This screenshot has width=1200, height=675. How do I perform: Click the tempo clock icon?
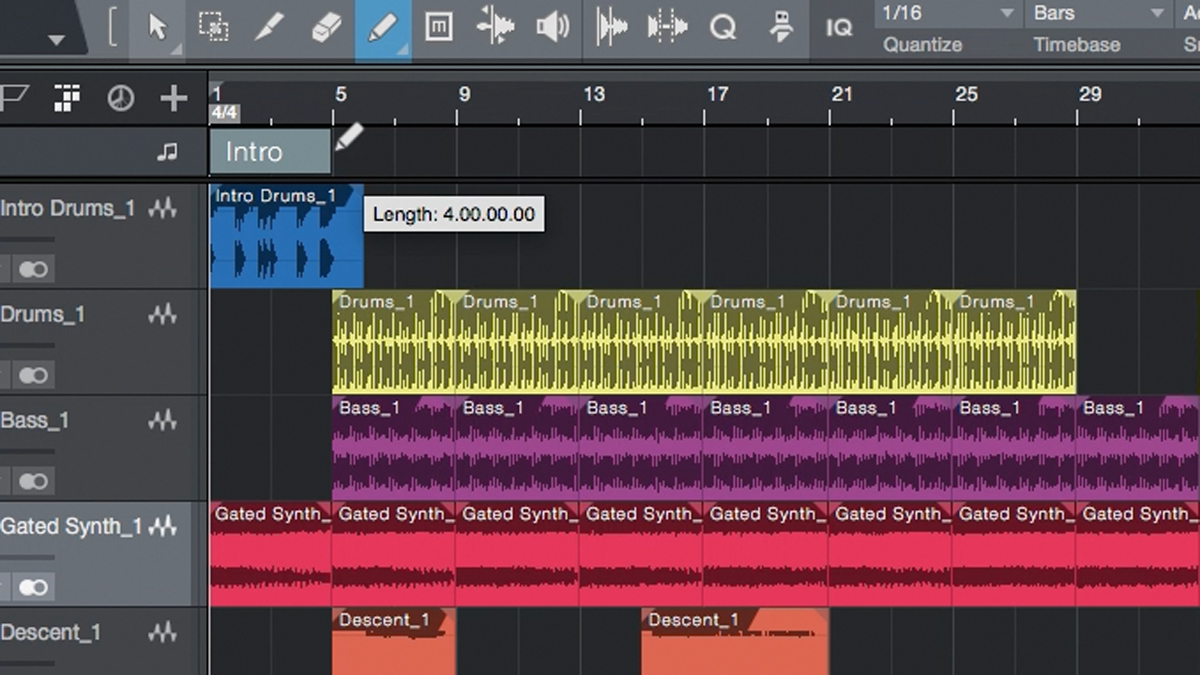(x=121, y=97)
